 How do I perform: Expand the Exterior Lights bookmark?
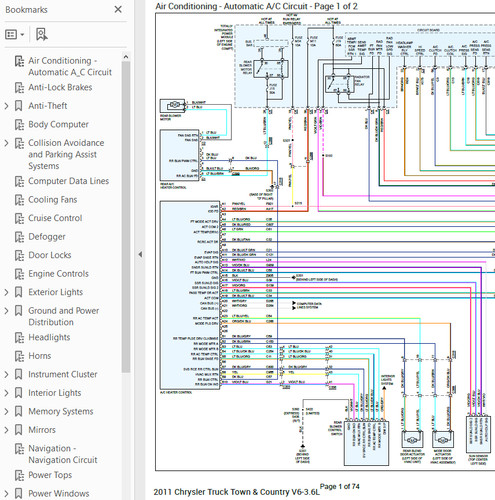pos(6,292)
